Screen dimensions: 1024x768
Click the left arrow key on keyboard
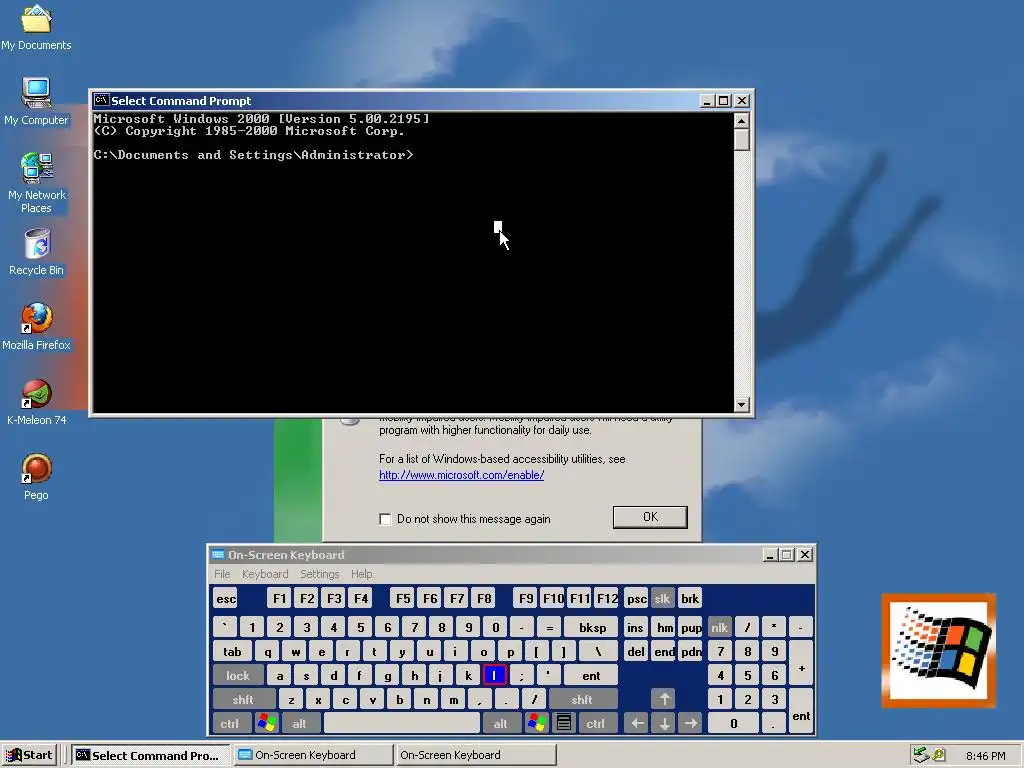pyautogui.click(x=637, y=723)
